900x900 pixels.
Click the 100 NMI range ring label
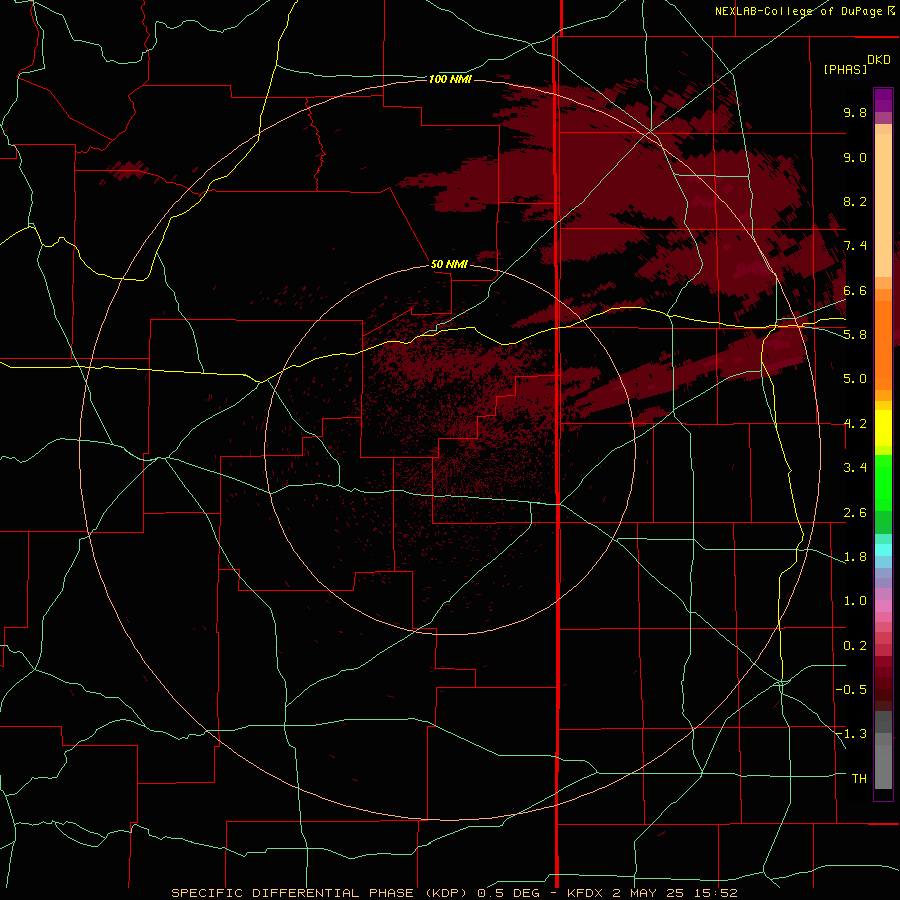pos(450,79)
